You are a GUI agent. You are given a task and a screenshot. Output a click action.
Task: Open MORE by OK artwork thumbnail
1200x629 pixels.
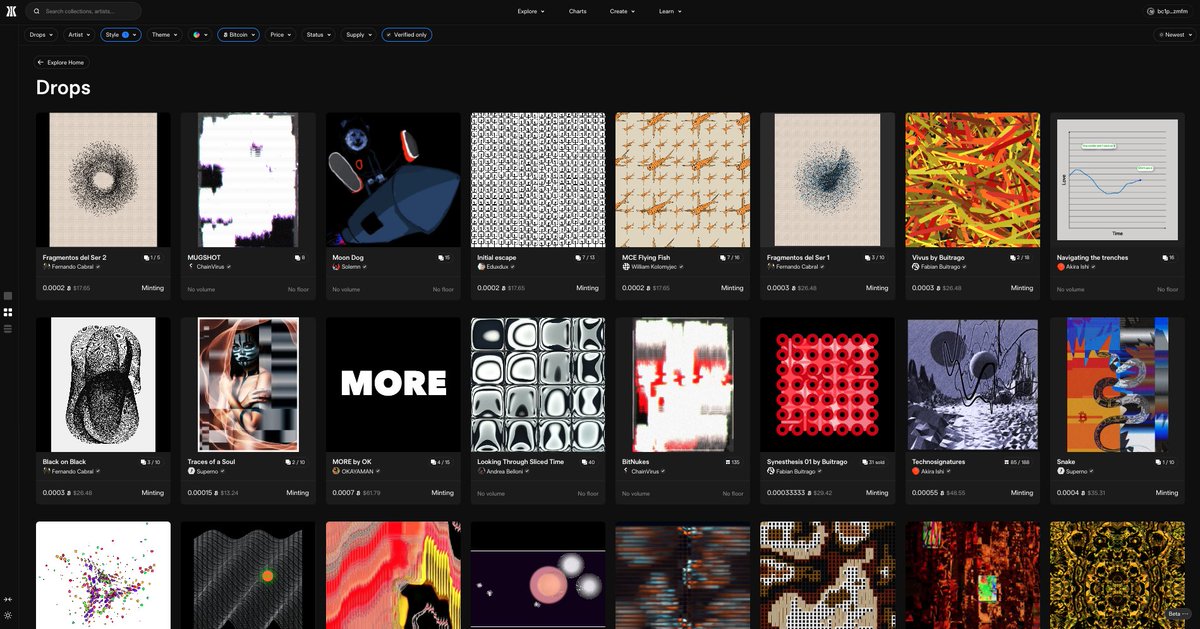[x=393, y=385]
